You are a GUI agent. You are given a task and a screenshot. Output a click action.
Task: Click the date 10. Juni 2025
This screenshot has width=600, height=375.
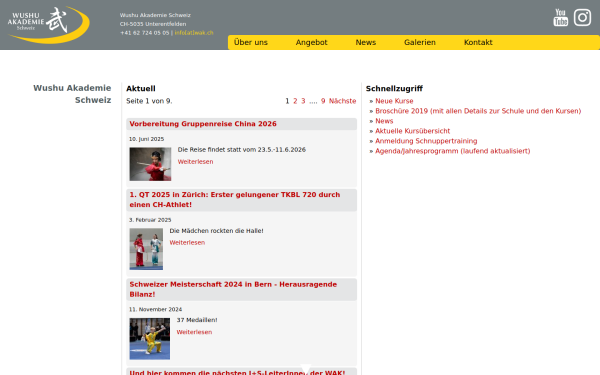147,139
